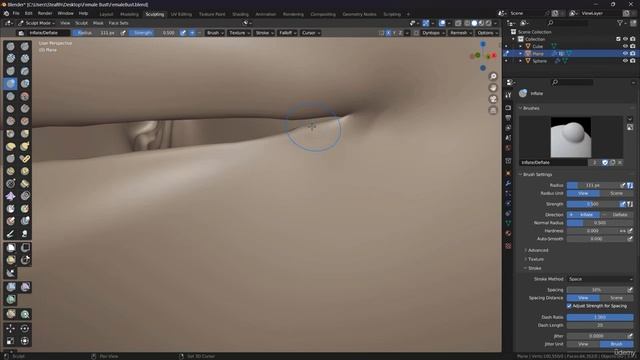The width and height of the screenshot is (640, 360).
Task: Click the Radius slider in Brush Settings
Action: click(x=593, y=185)
